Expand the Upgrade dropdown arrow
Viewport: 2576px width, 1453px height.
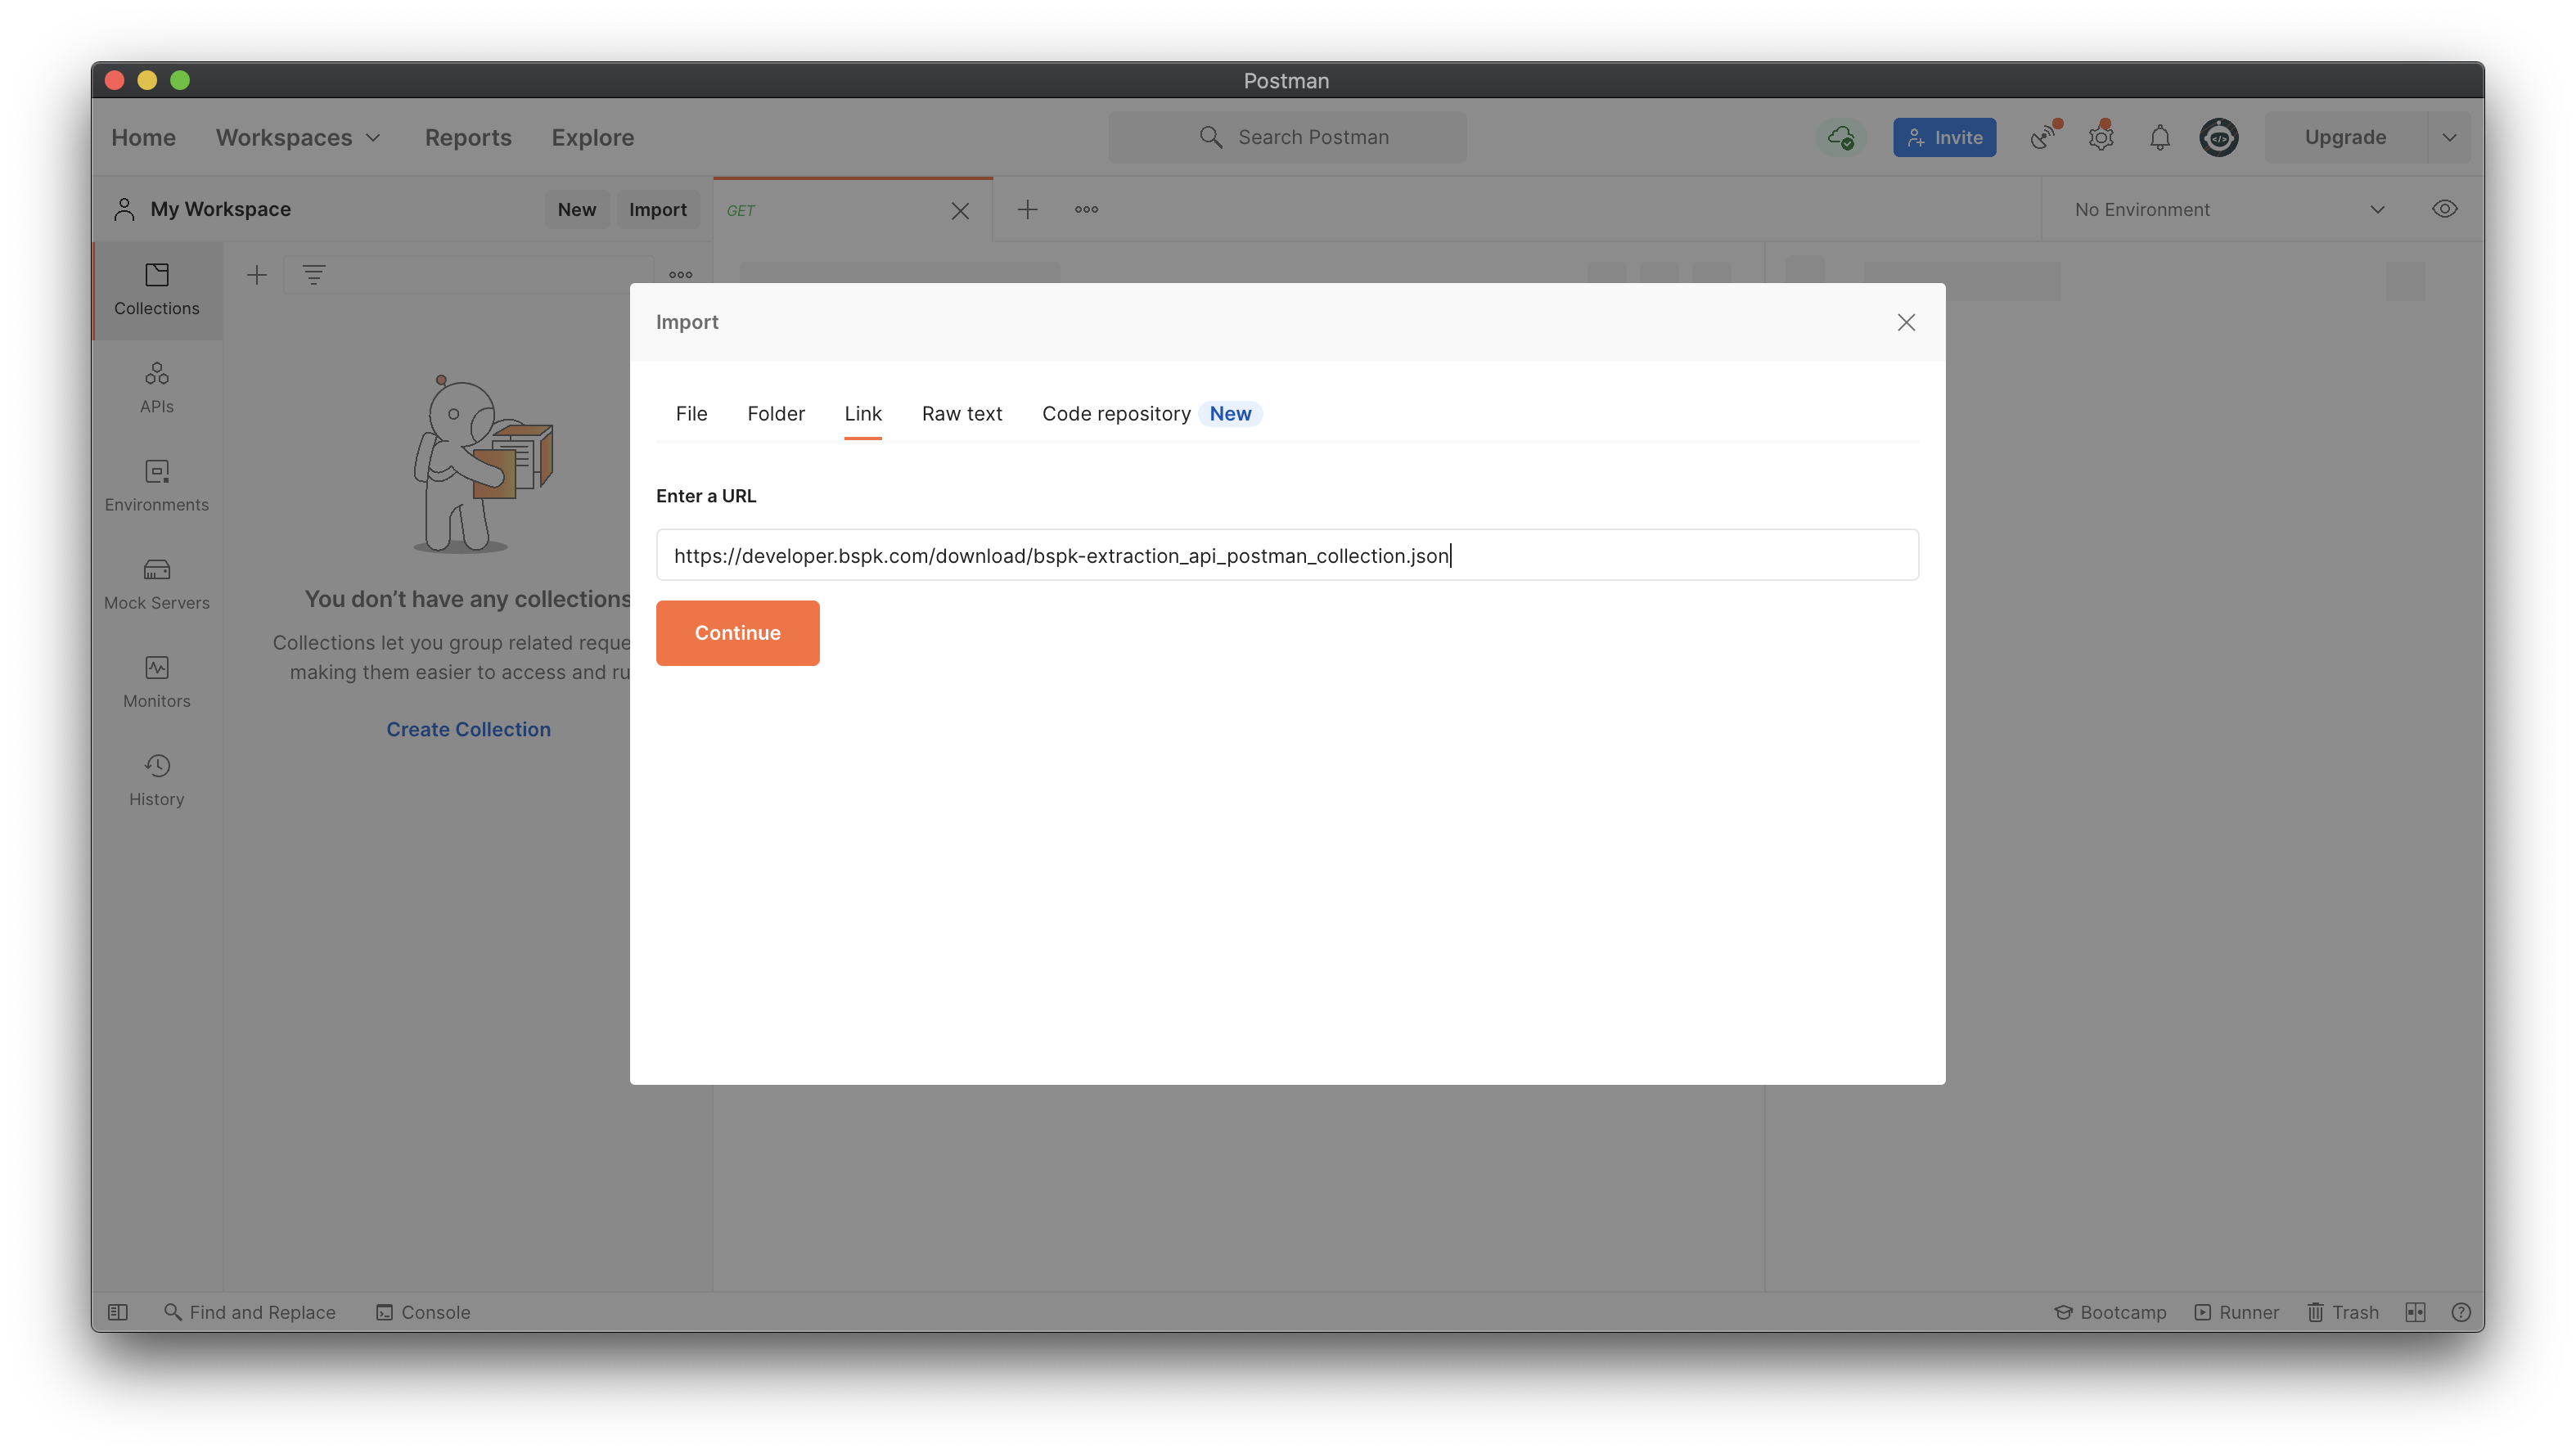2449,137
